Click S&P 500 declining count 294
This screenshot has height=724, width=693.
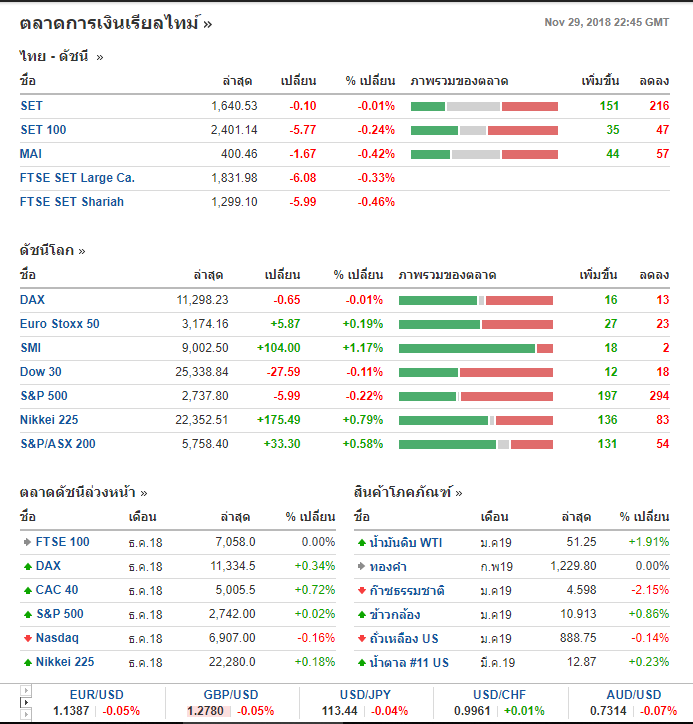tap(659, 396)
